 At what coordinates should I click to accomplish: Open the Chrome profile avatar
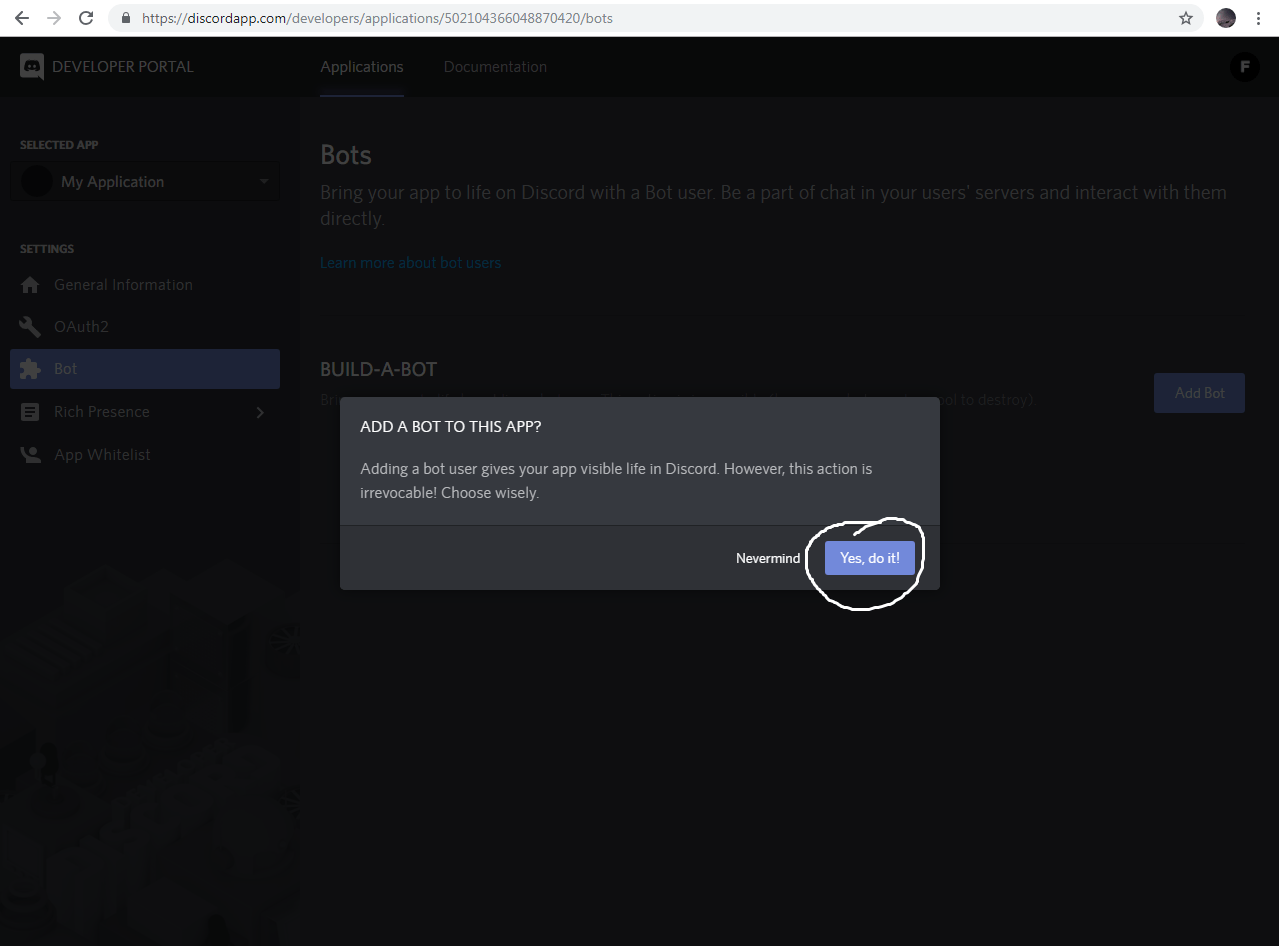coord(1226,18)
